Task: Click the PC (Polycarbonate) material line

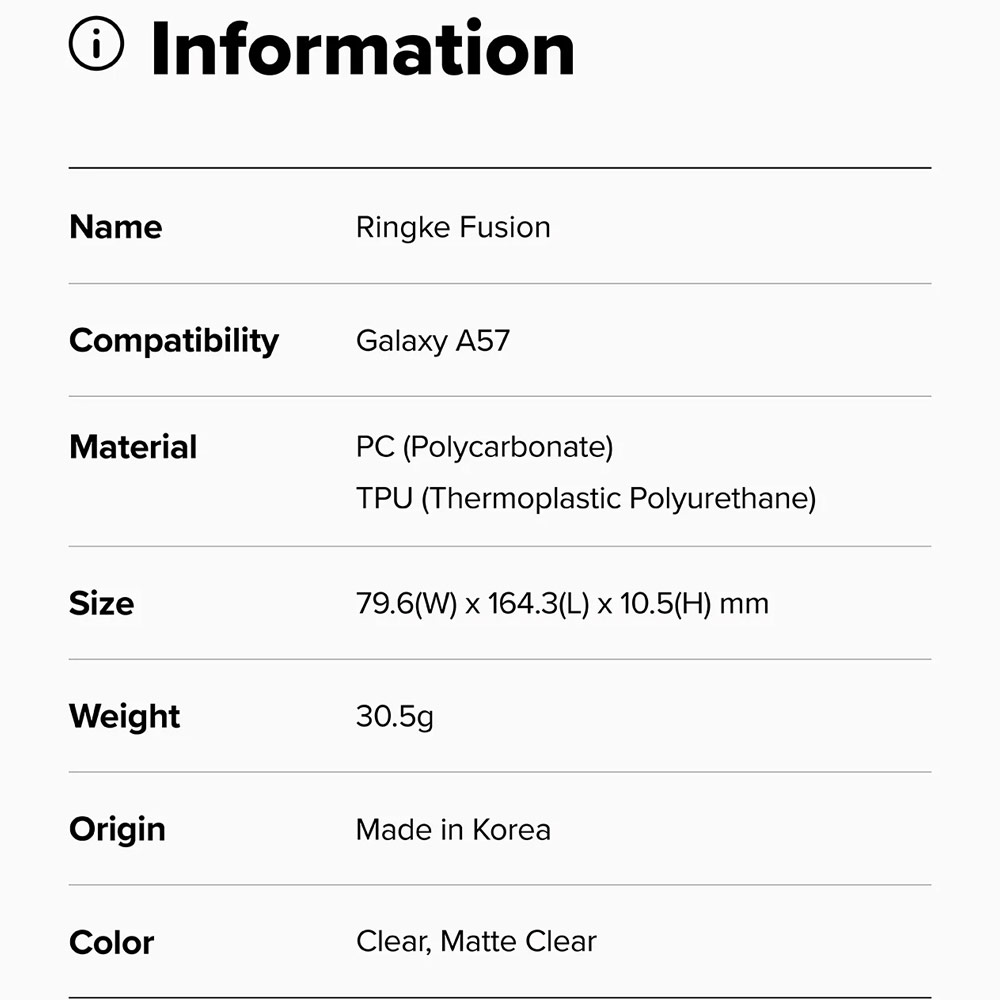Action: (484, 447)
